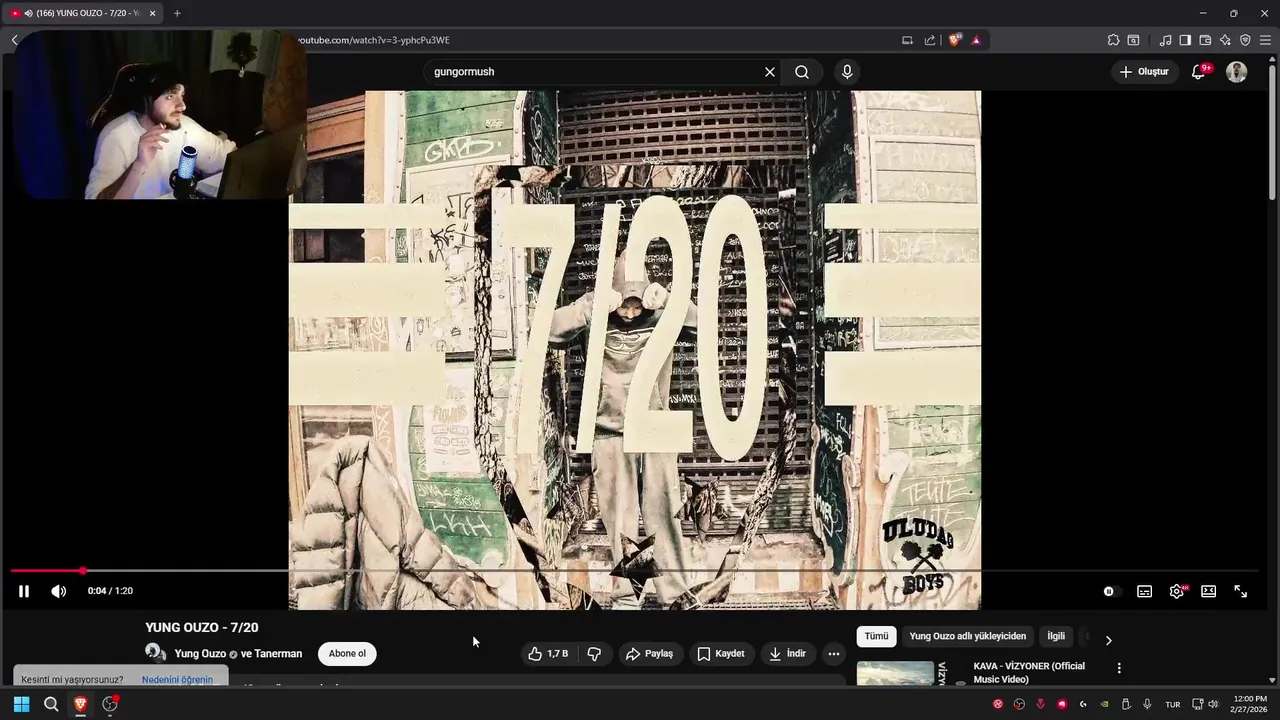Screen dimensions: 1280x720
Task: Open the Oluştur create menu
Action: pos(1144,72)
